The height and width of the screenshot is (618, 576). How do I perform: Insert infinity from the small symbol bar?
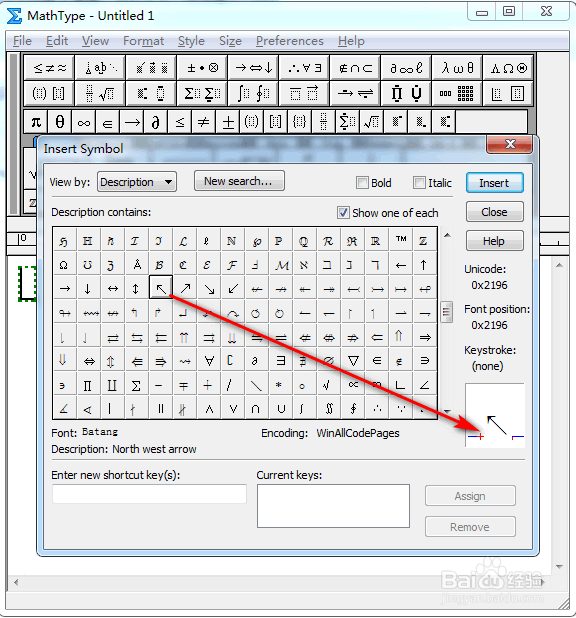coord(84,122)
